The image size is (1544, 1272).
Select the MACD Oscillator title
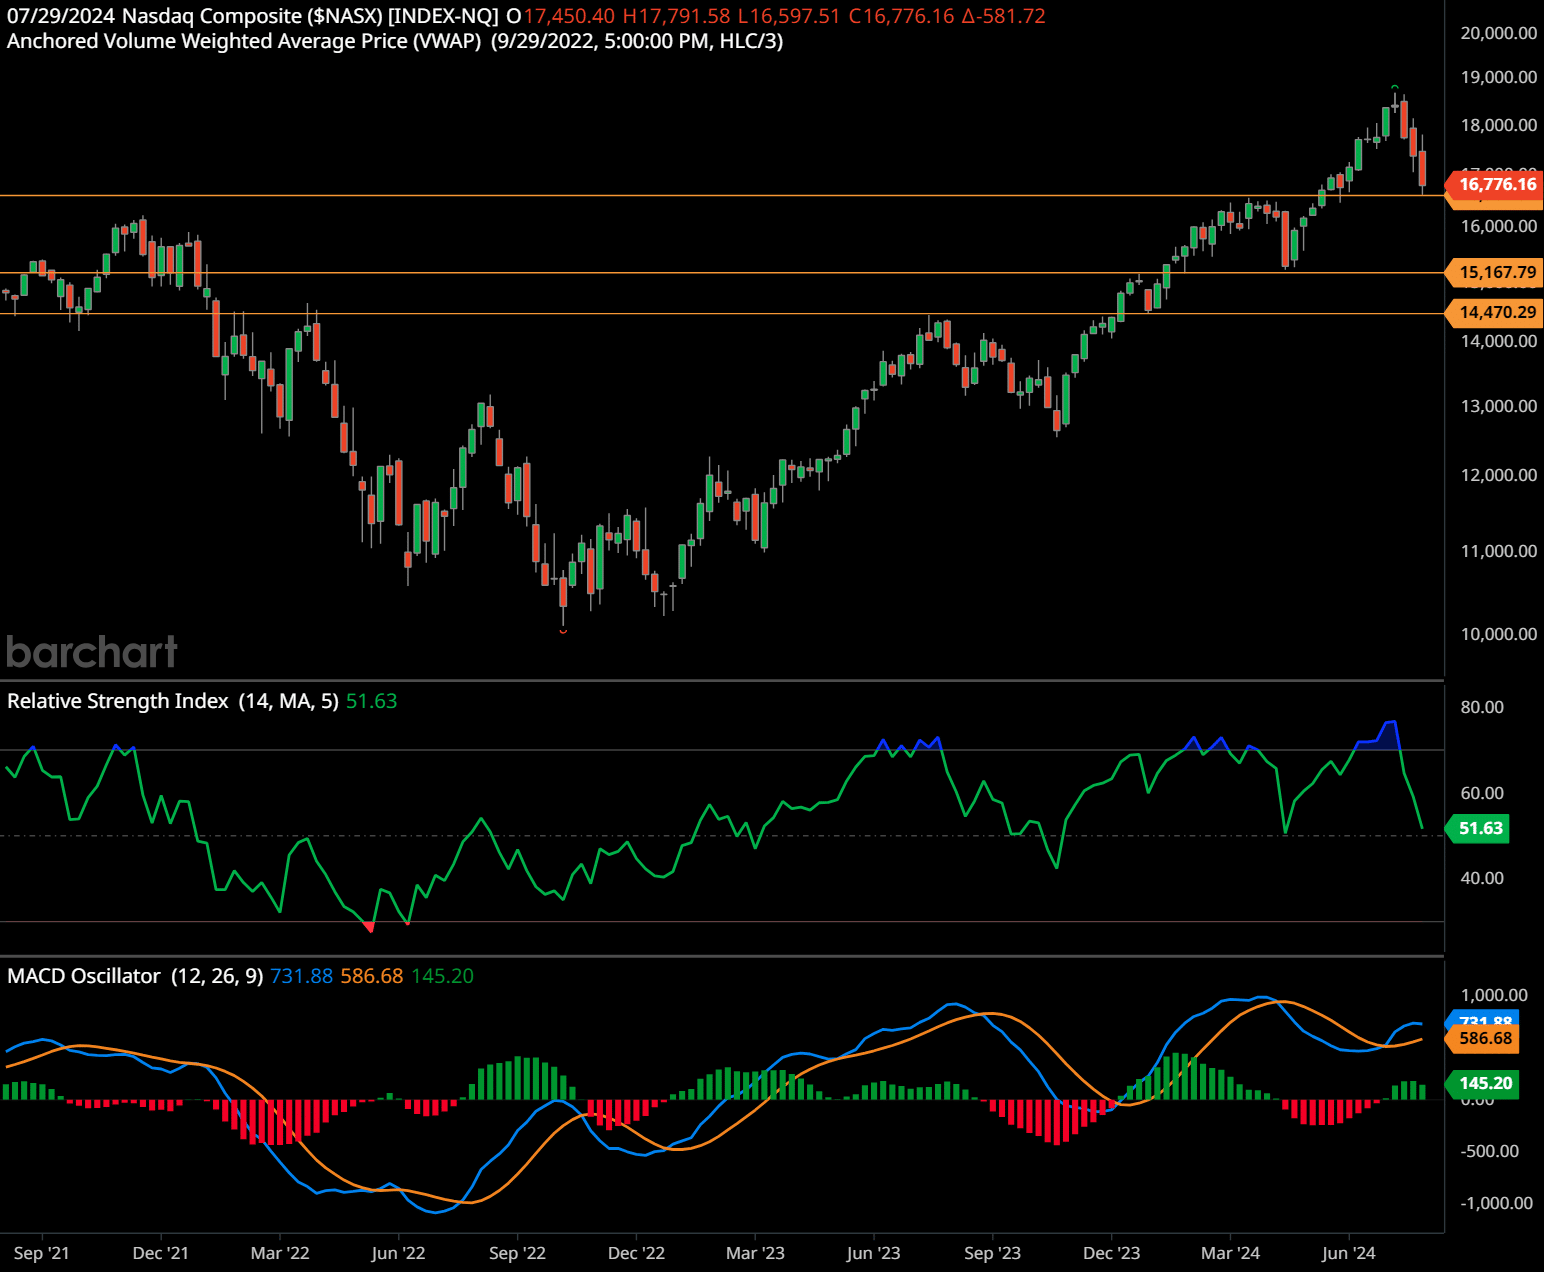[x=84, y=976]
